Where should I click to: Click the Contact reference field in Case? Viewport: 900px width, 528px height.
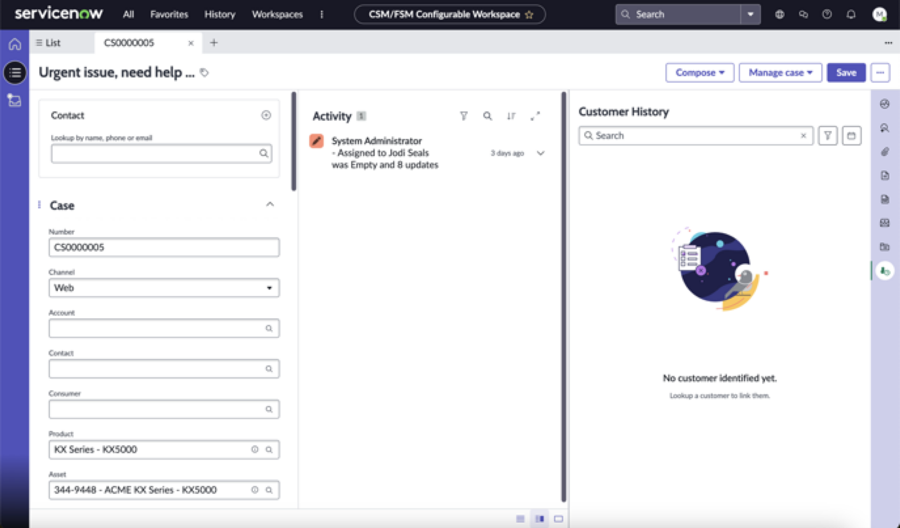click(x=164, y=368)
